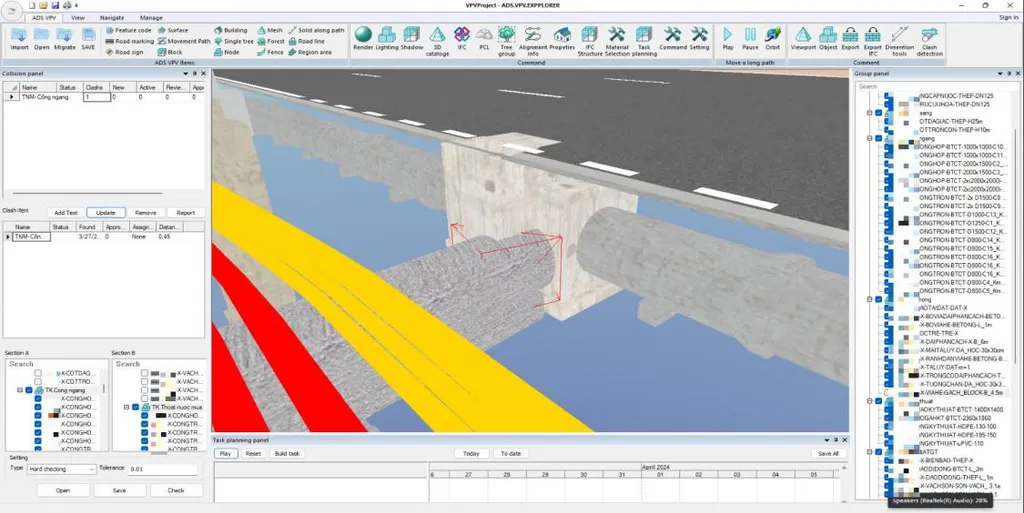Click the Update button
The image size is (1024, 513).
[x=106, y=213]
